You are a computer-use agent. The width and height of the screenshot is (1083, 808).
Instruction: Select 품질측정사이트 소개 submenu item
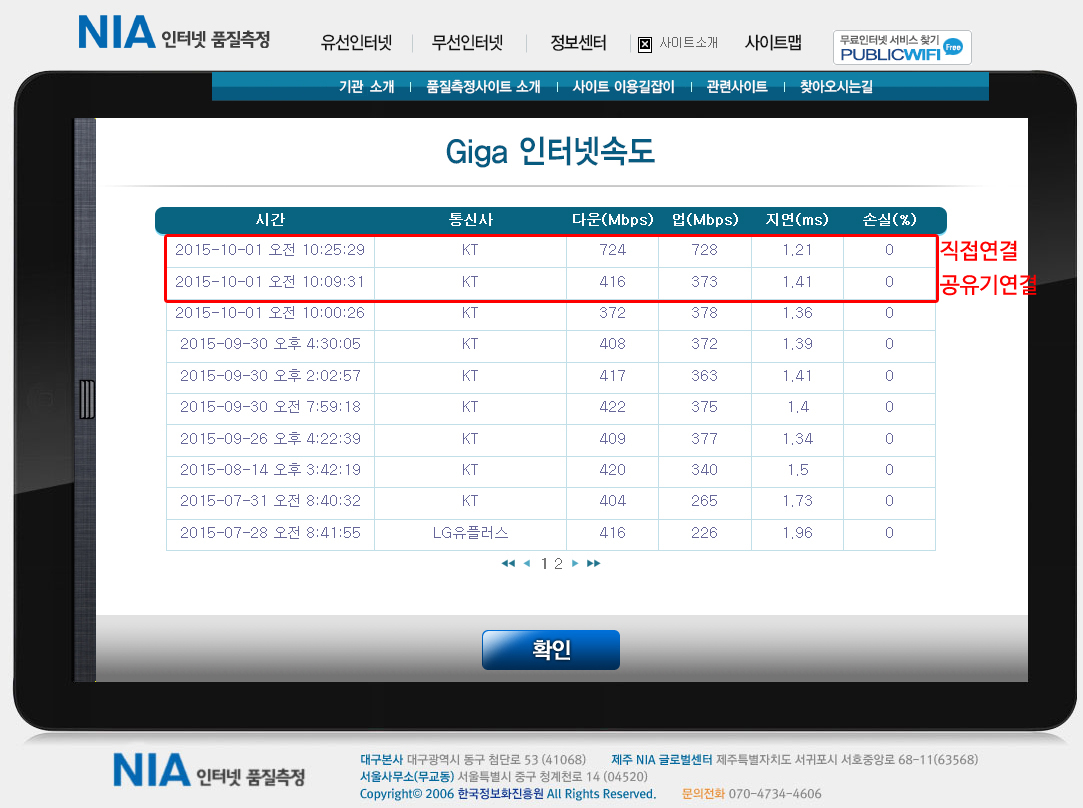coord(483,86)
